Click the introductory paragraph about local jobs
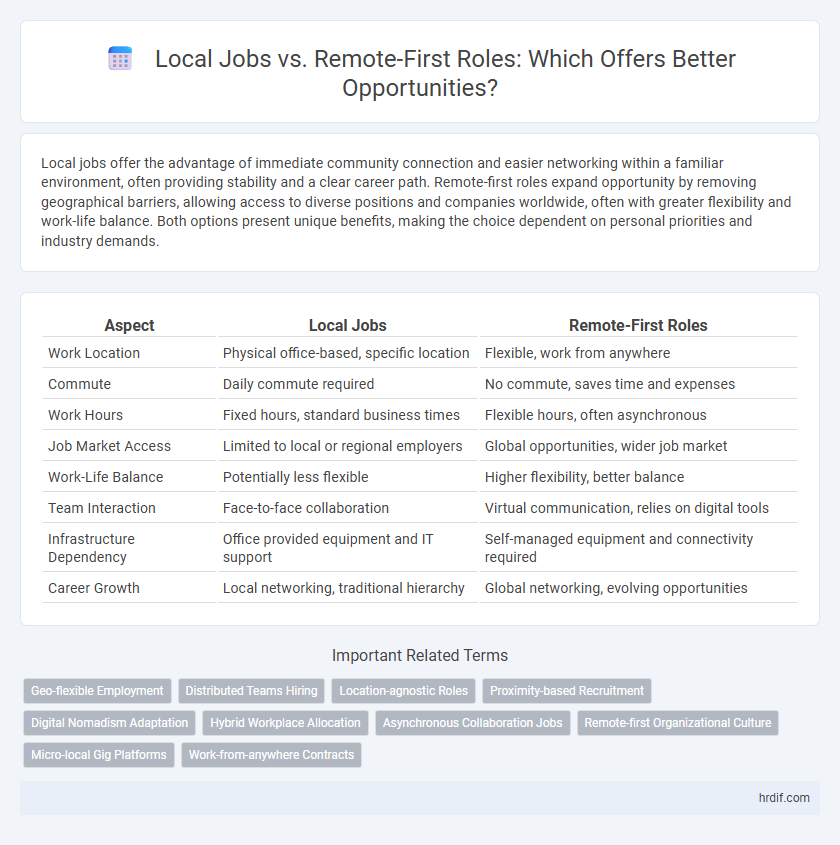 (x=416, y=202)
